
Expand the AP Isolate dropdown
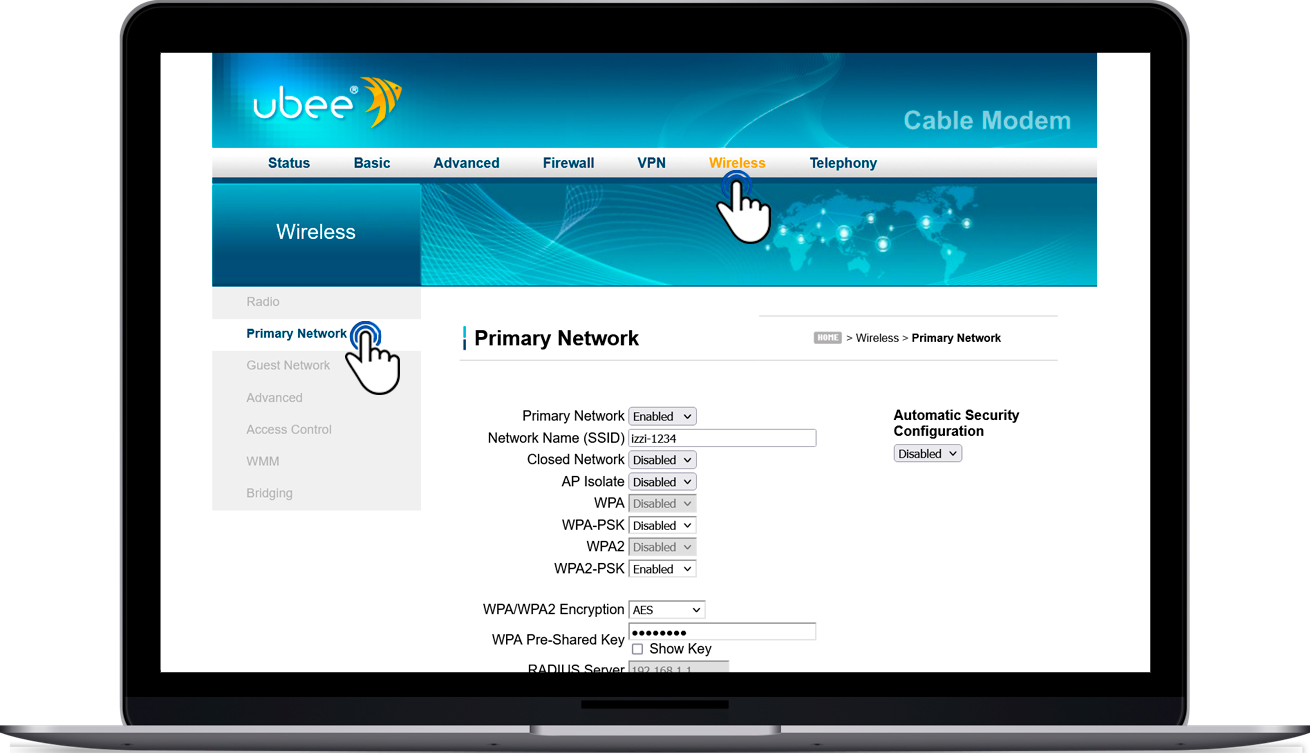tap(662, 482)
